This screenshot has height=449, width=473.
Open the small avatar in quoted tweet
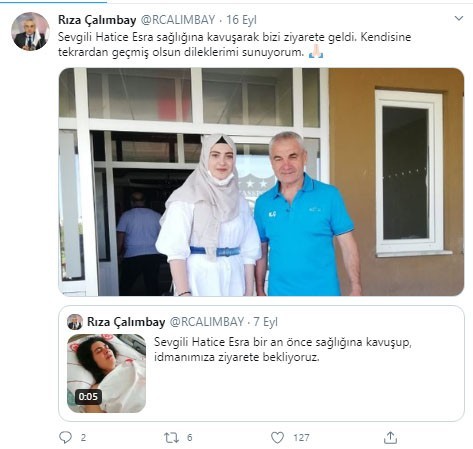[75, 322]
